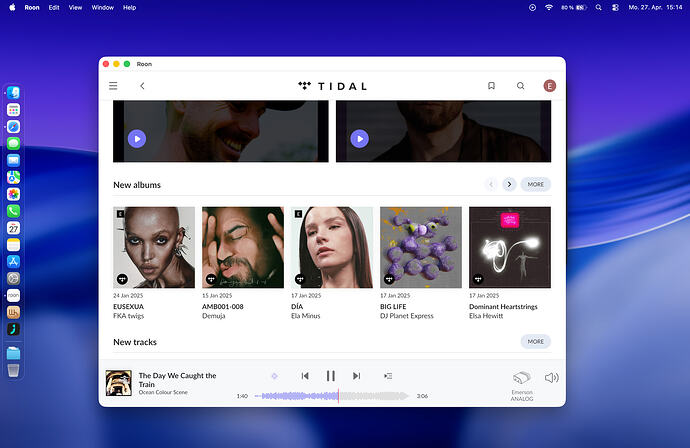
Task: Open the Help menu
Action: click(x=129, y=7)
